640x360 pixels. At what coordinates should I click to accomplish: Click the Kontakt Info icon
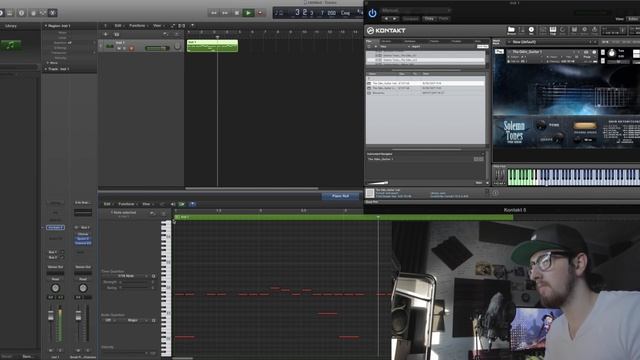(x=531, y=31)
